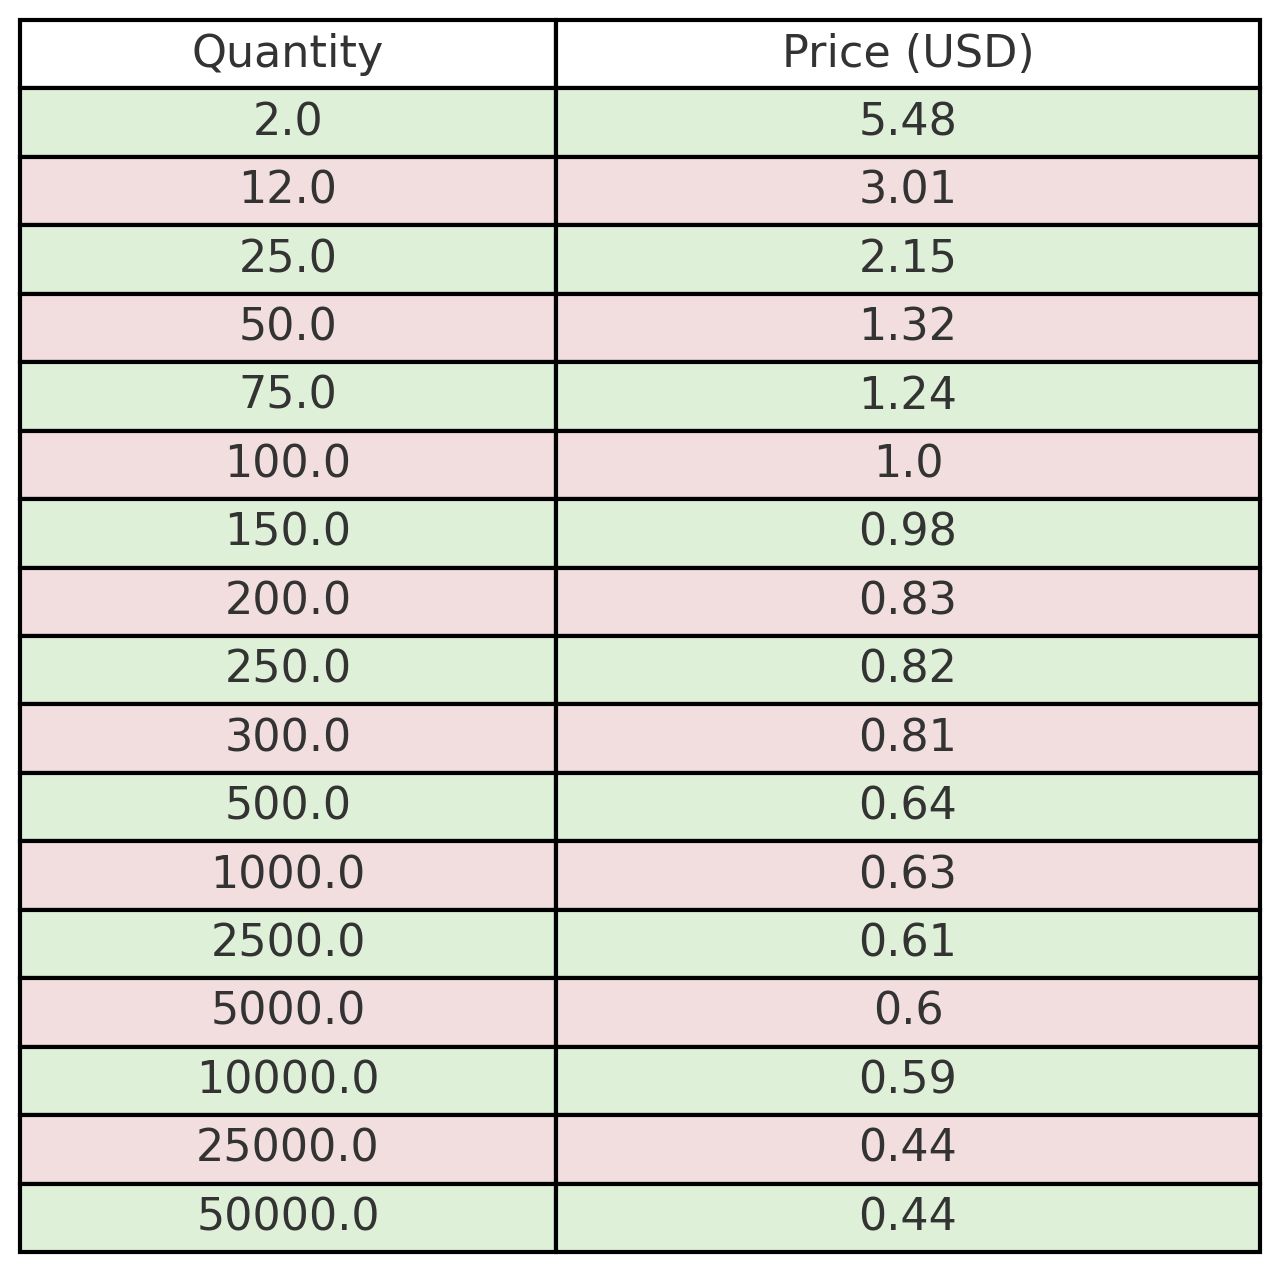Click the price cell 0.81
Viewport: 1280px width, 1272px height.
(908, 739)
